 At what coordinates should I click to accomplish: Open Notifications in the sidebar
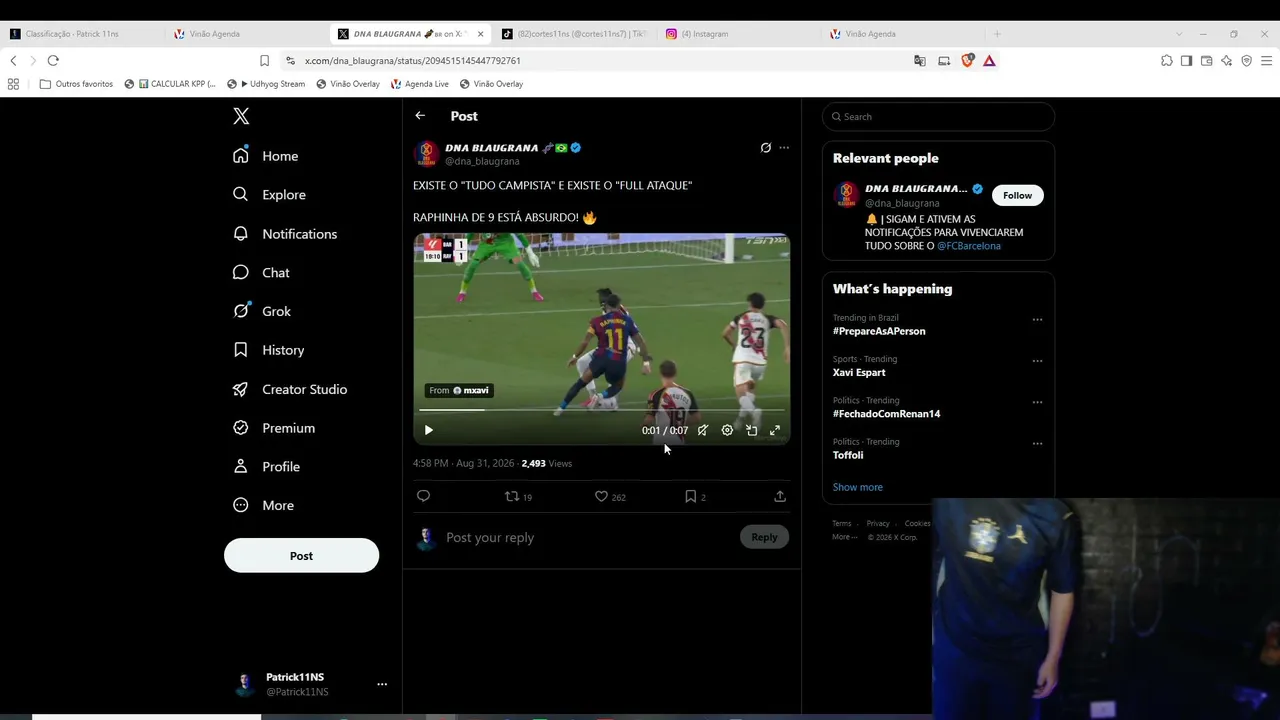coord(285,234)
